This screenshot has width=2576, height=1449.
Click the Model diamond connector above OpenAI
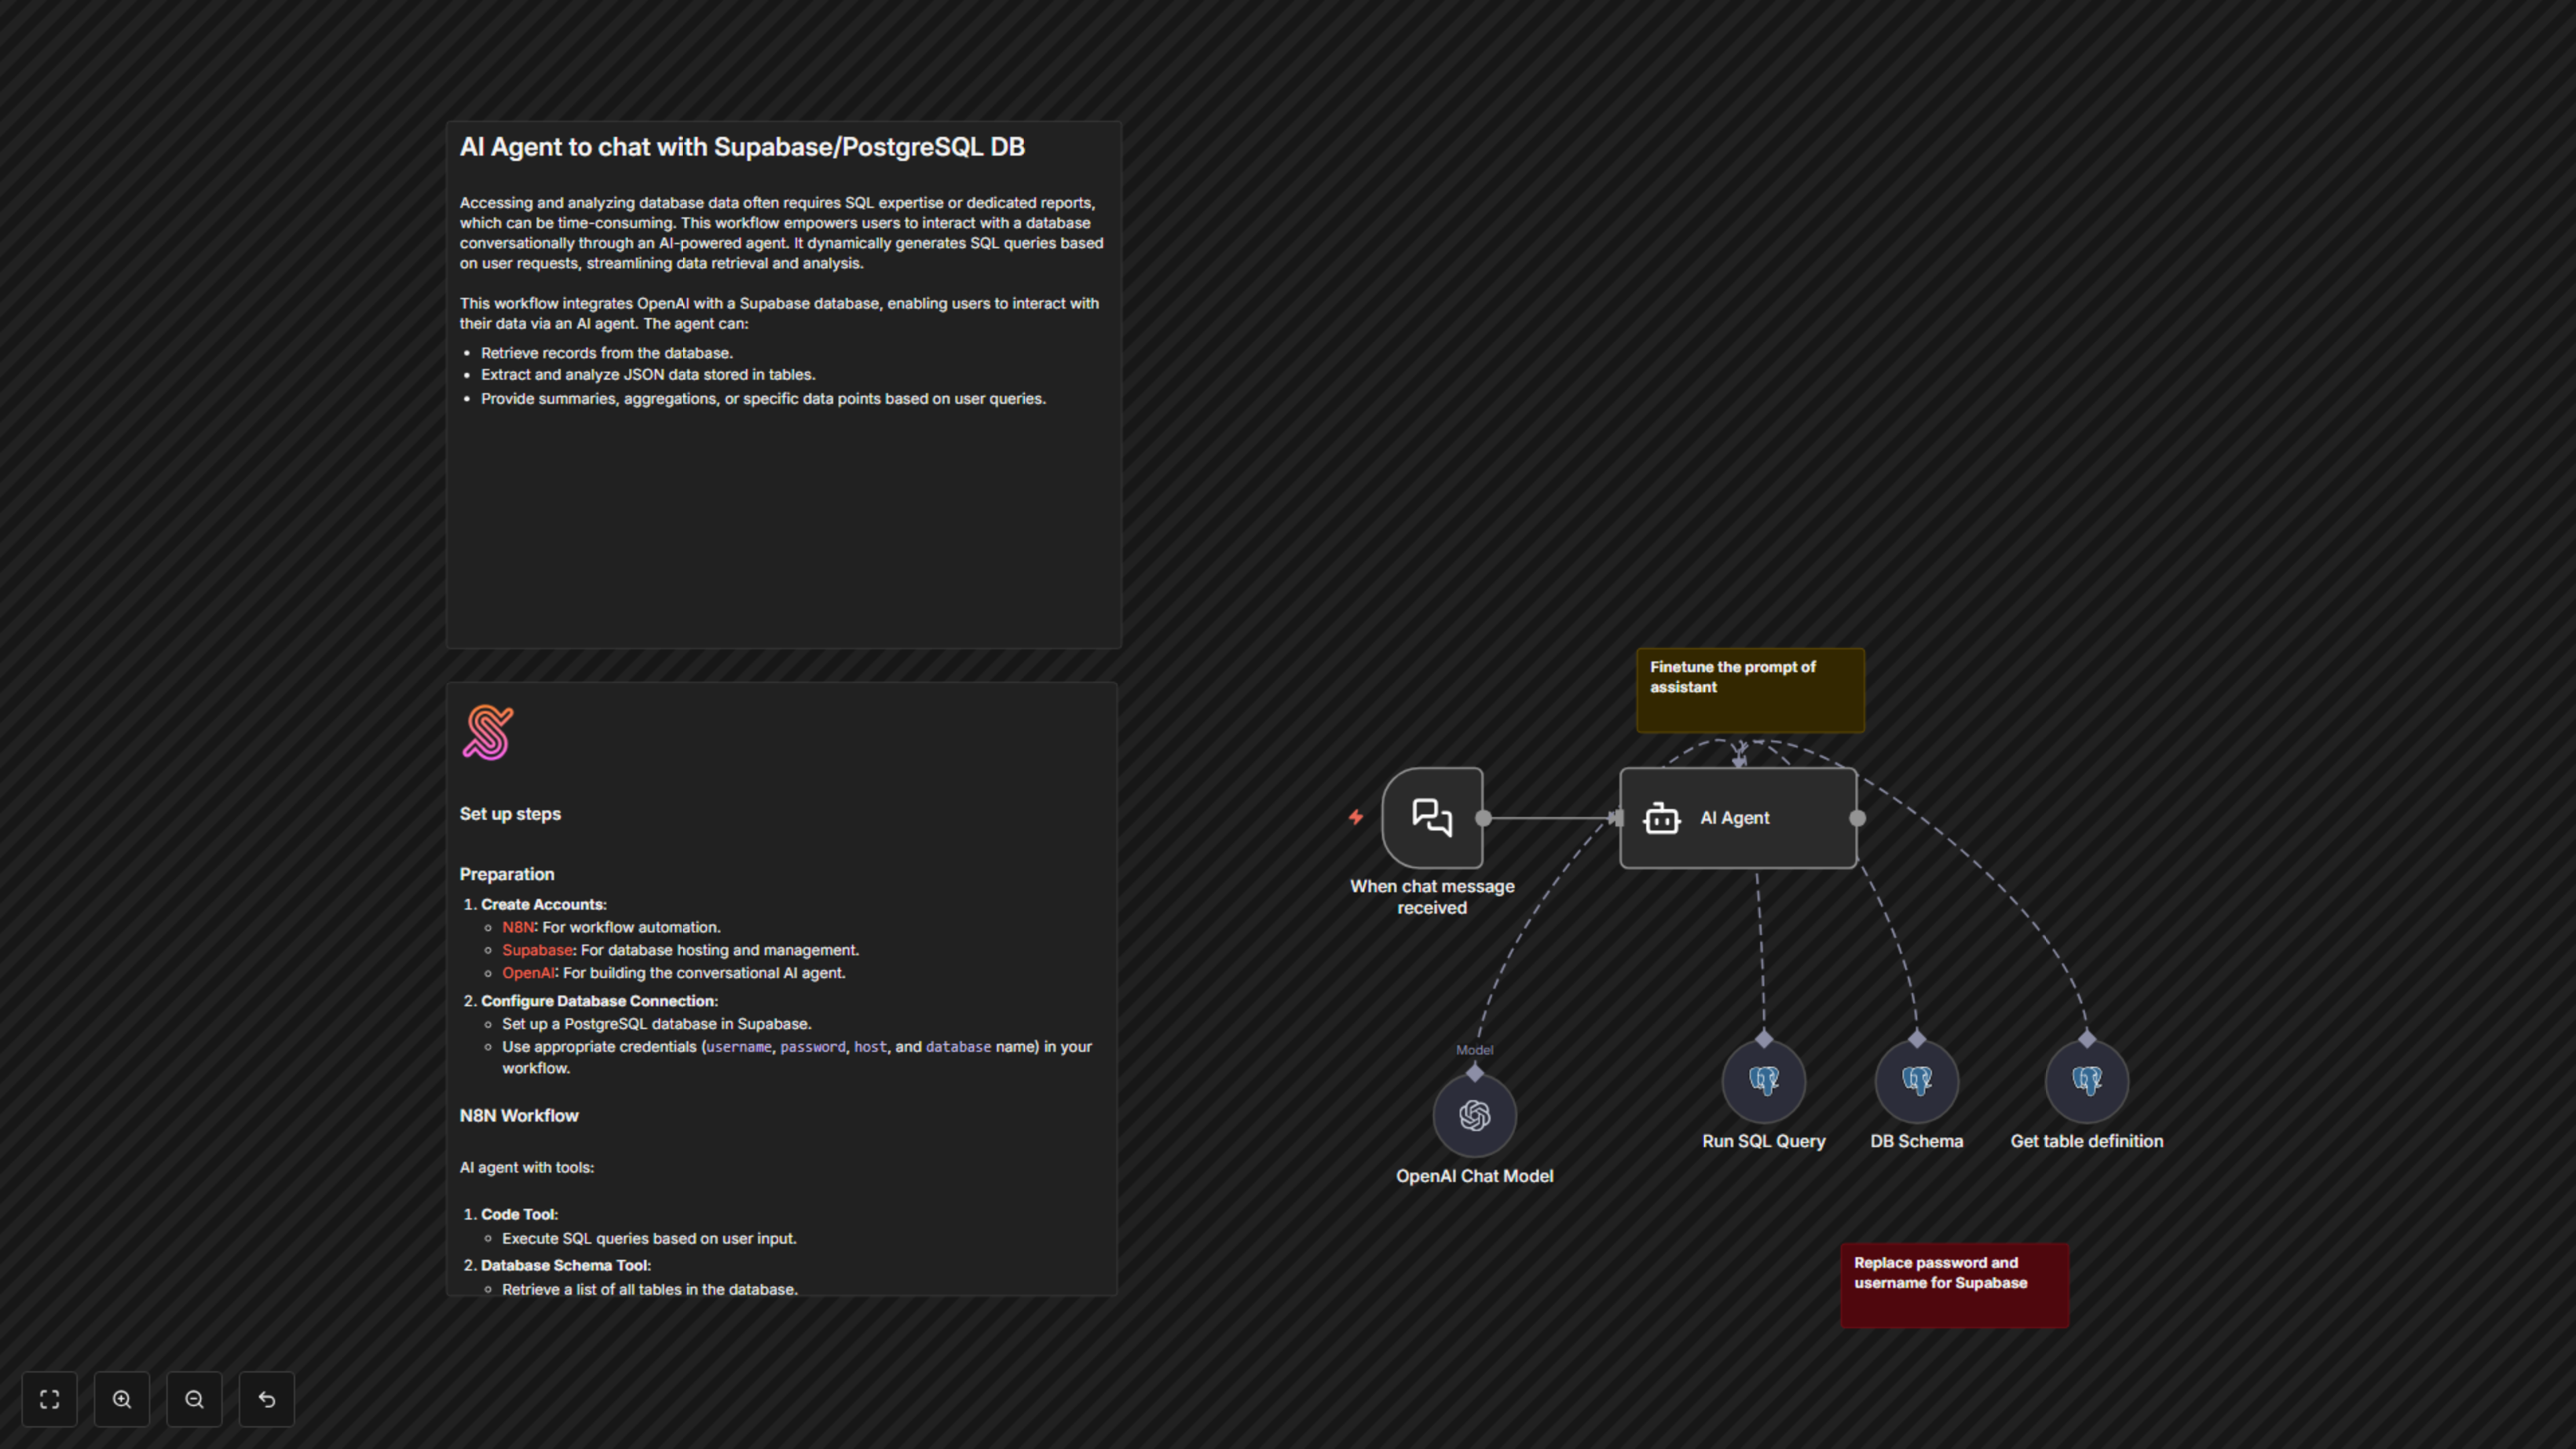1475,1073
